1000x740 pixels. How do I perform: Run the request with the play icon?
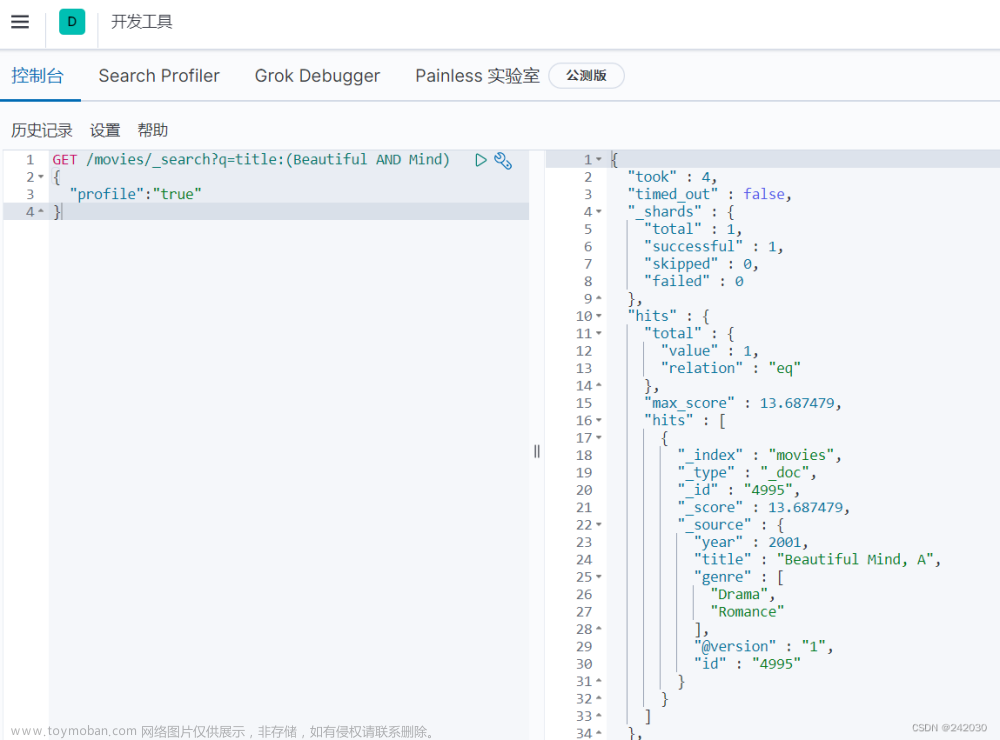481,160
